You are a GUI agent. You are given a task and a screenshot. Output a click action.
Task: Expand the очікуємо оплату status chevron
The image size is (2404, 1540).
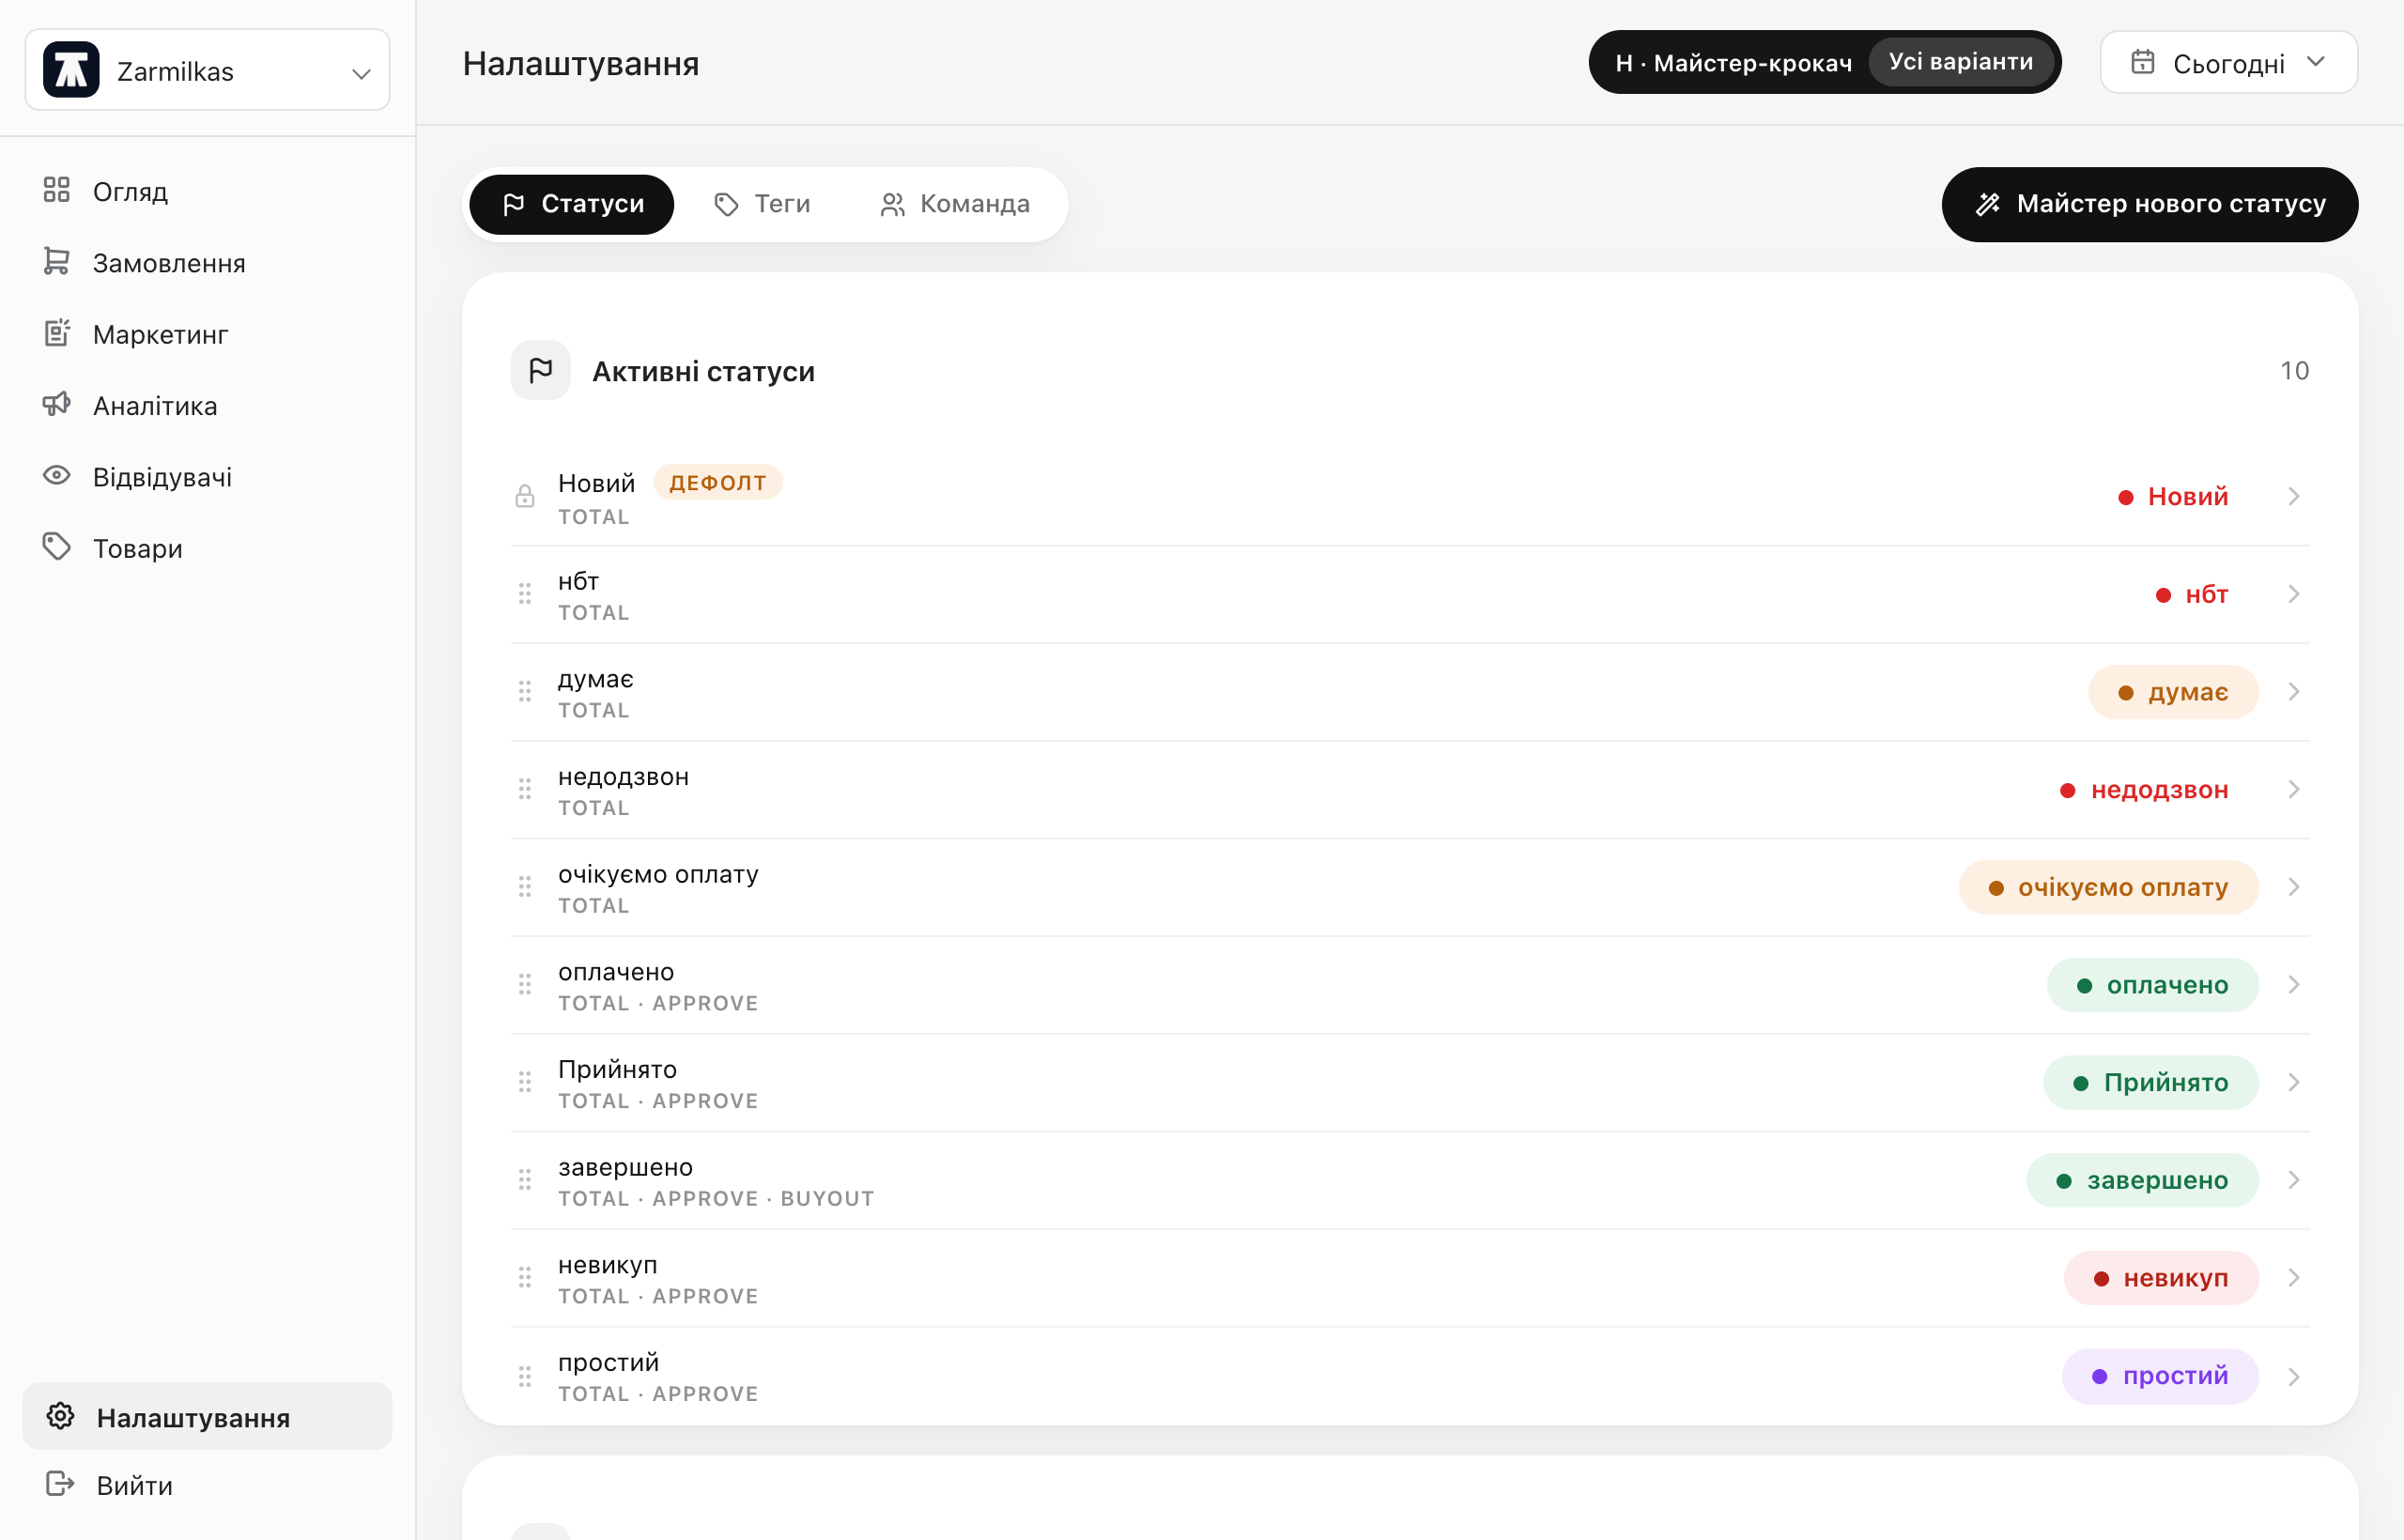(2294, 887)
